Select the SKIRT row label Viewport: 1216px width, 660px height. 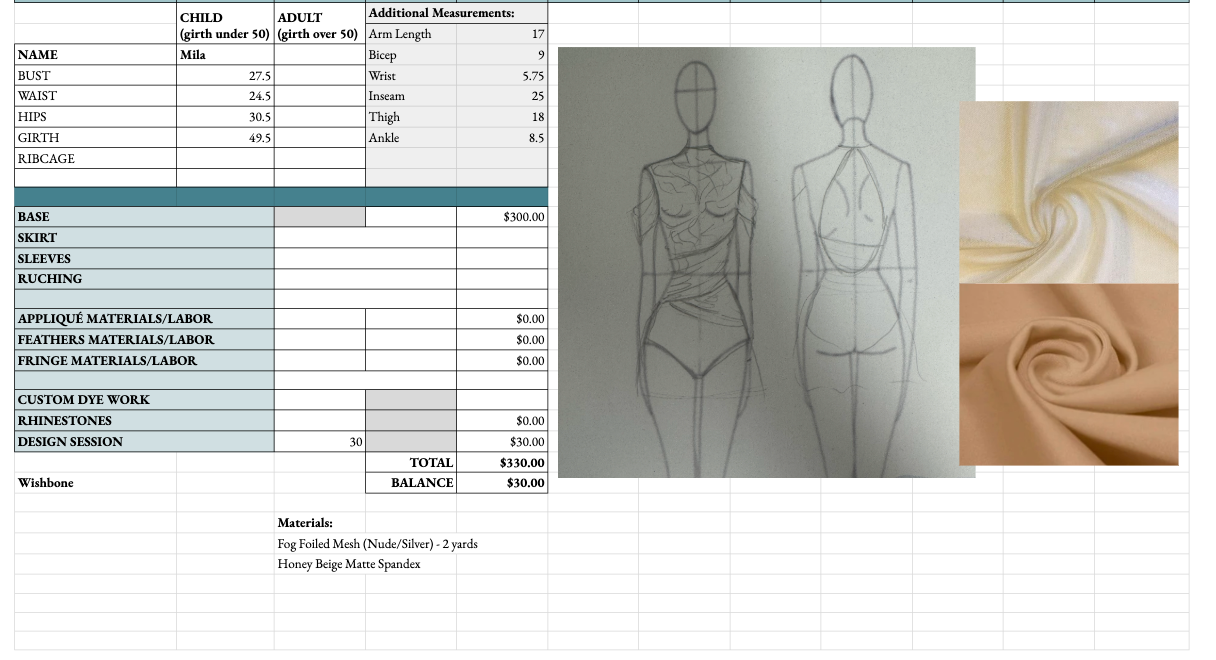[145, 238]
